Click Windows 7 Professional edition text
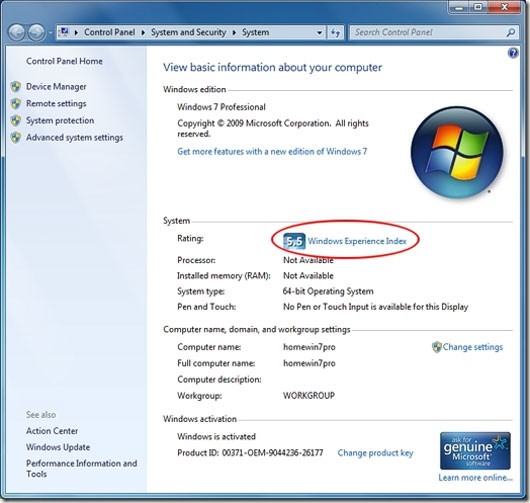Viewport: 530px width, 503px height. 221,107
